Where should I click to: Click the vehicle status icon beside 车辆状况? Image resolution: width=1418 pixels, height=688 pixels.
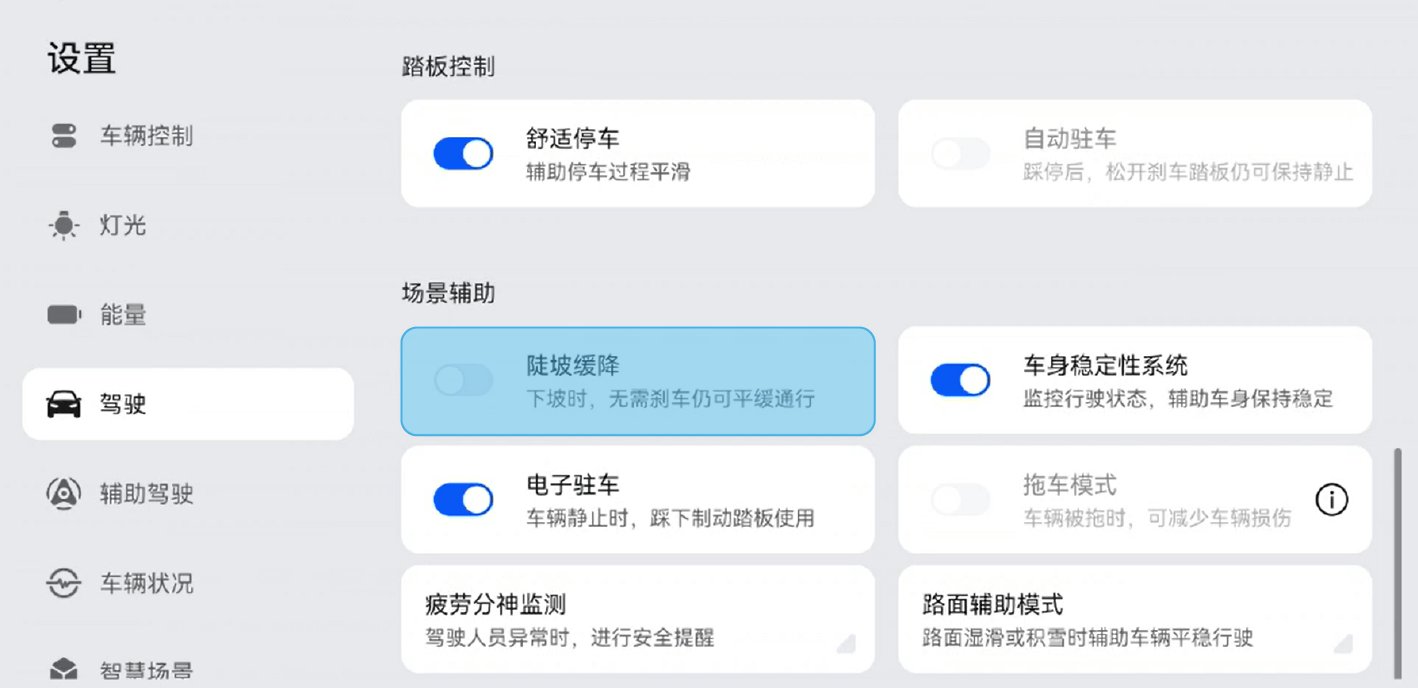pos(64,583)
